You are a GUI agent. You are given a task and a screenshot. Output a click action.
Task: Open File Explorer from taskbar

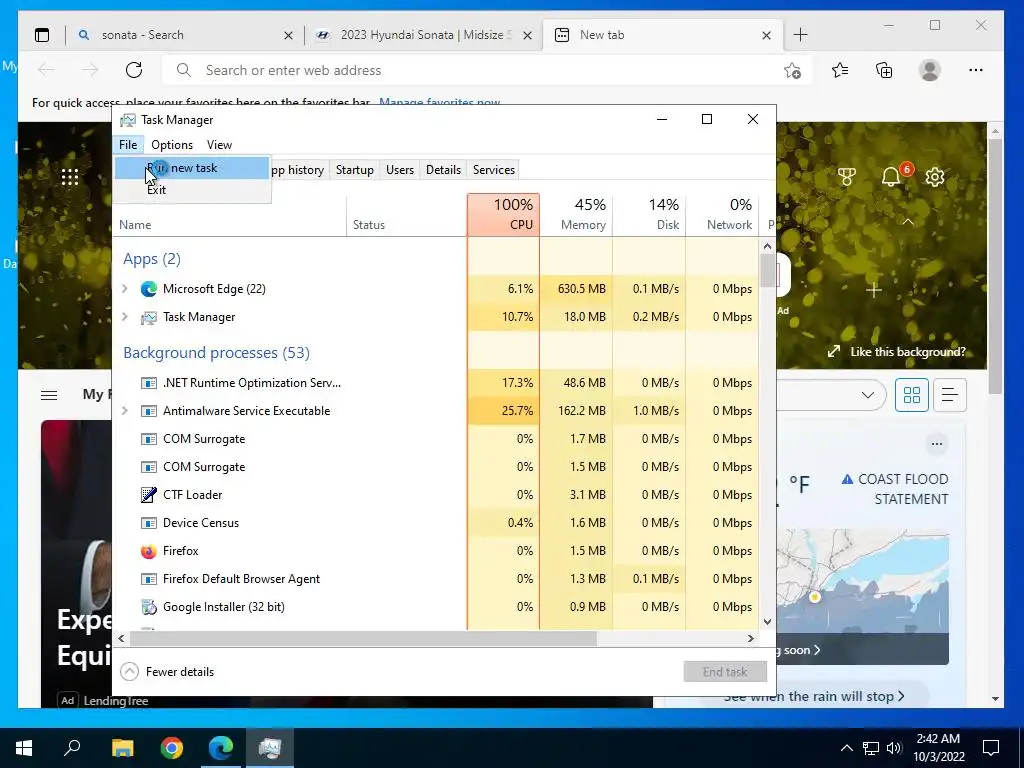pyautogui.click(x=122, y=748)
